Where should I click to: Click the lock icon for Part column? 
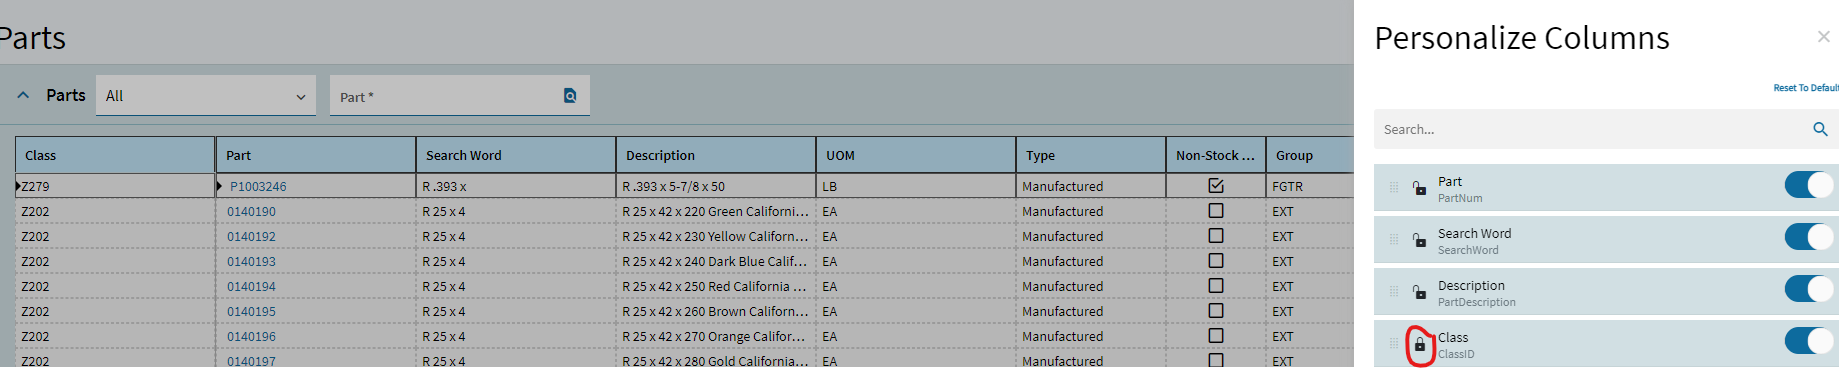click(x=1419, y=188)
